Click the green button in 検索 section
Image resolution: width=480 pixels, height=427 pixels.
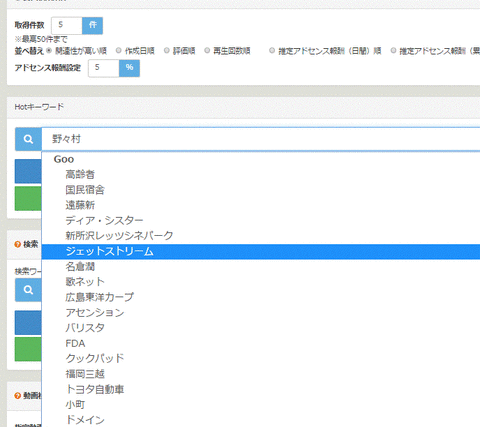click(x=28, y=349)
